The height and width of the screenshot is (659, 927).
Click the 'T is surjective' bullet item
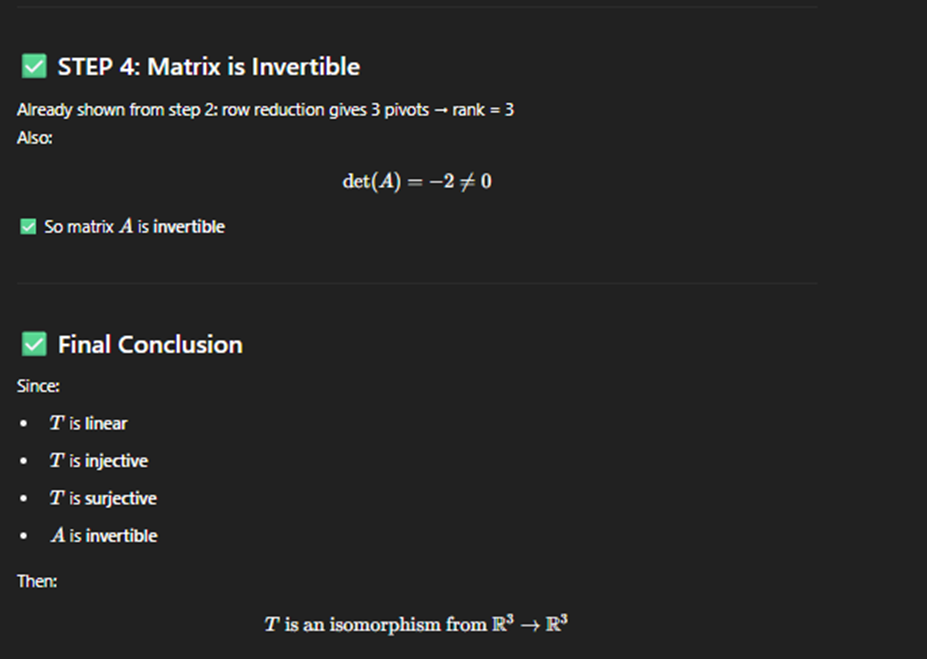point(103,498)
